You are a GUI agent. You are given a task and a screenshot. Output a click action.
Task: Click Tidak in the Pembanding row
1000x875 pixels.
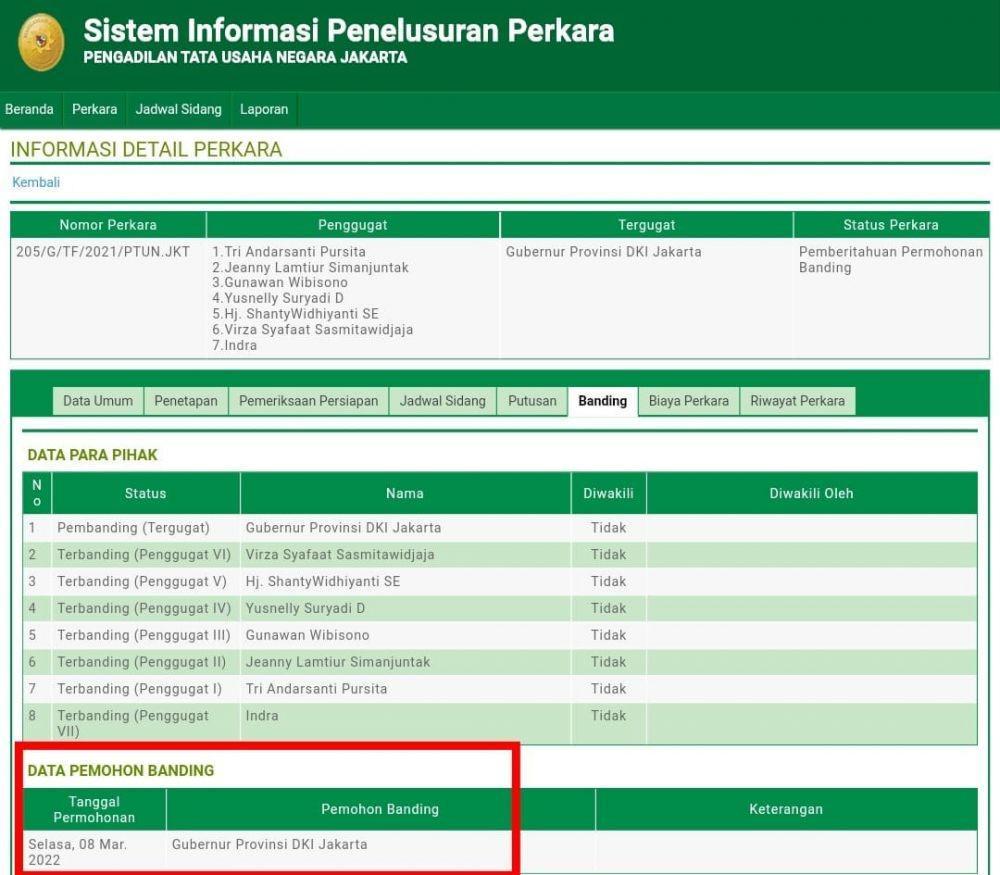tap(608, 528)
